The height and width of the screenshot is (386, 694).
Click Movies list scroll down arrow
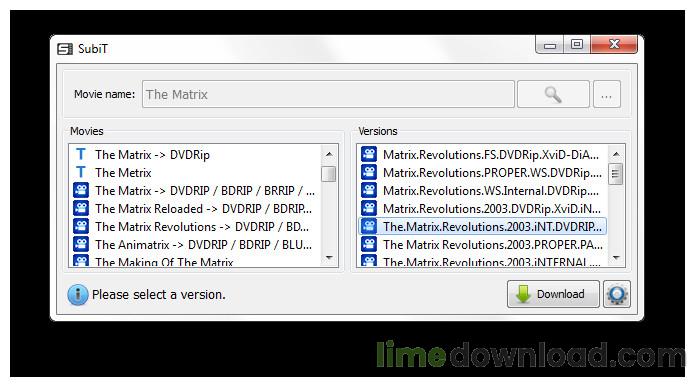329,258
